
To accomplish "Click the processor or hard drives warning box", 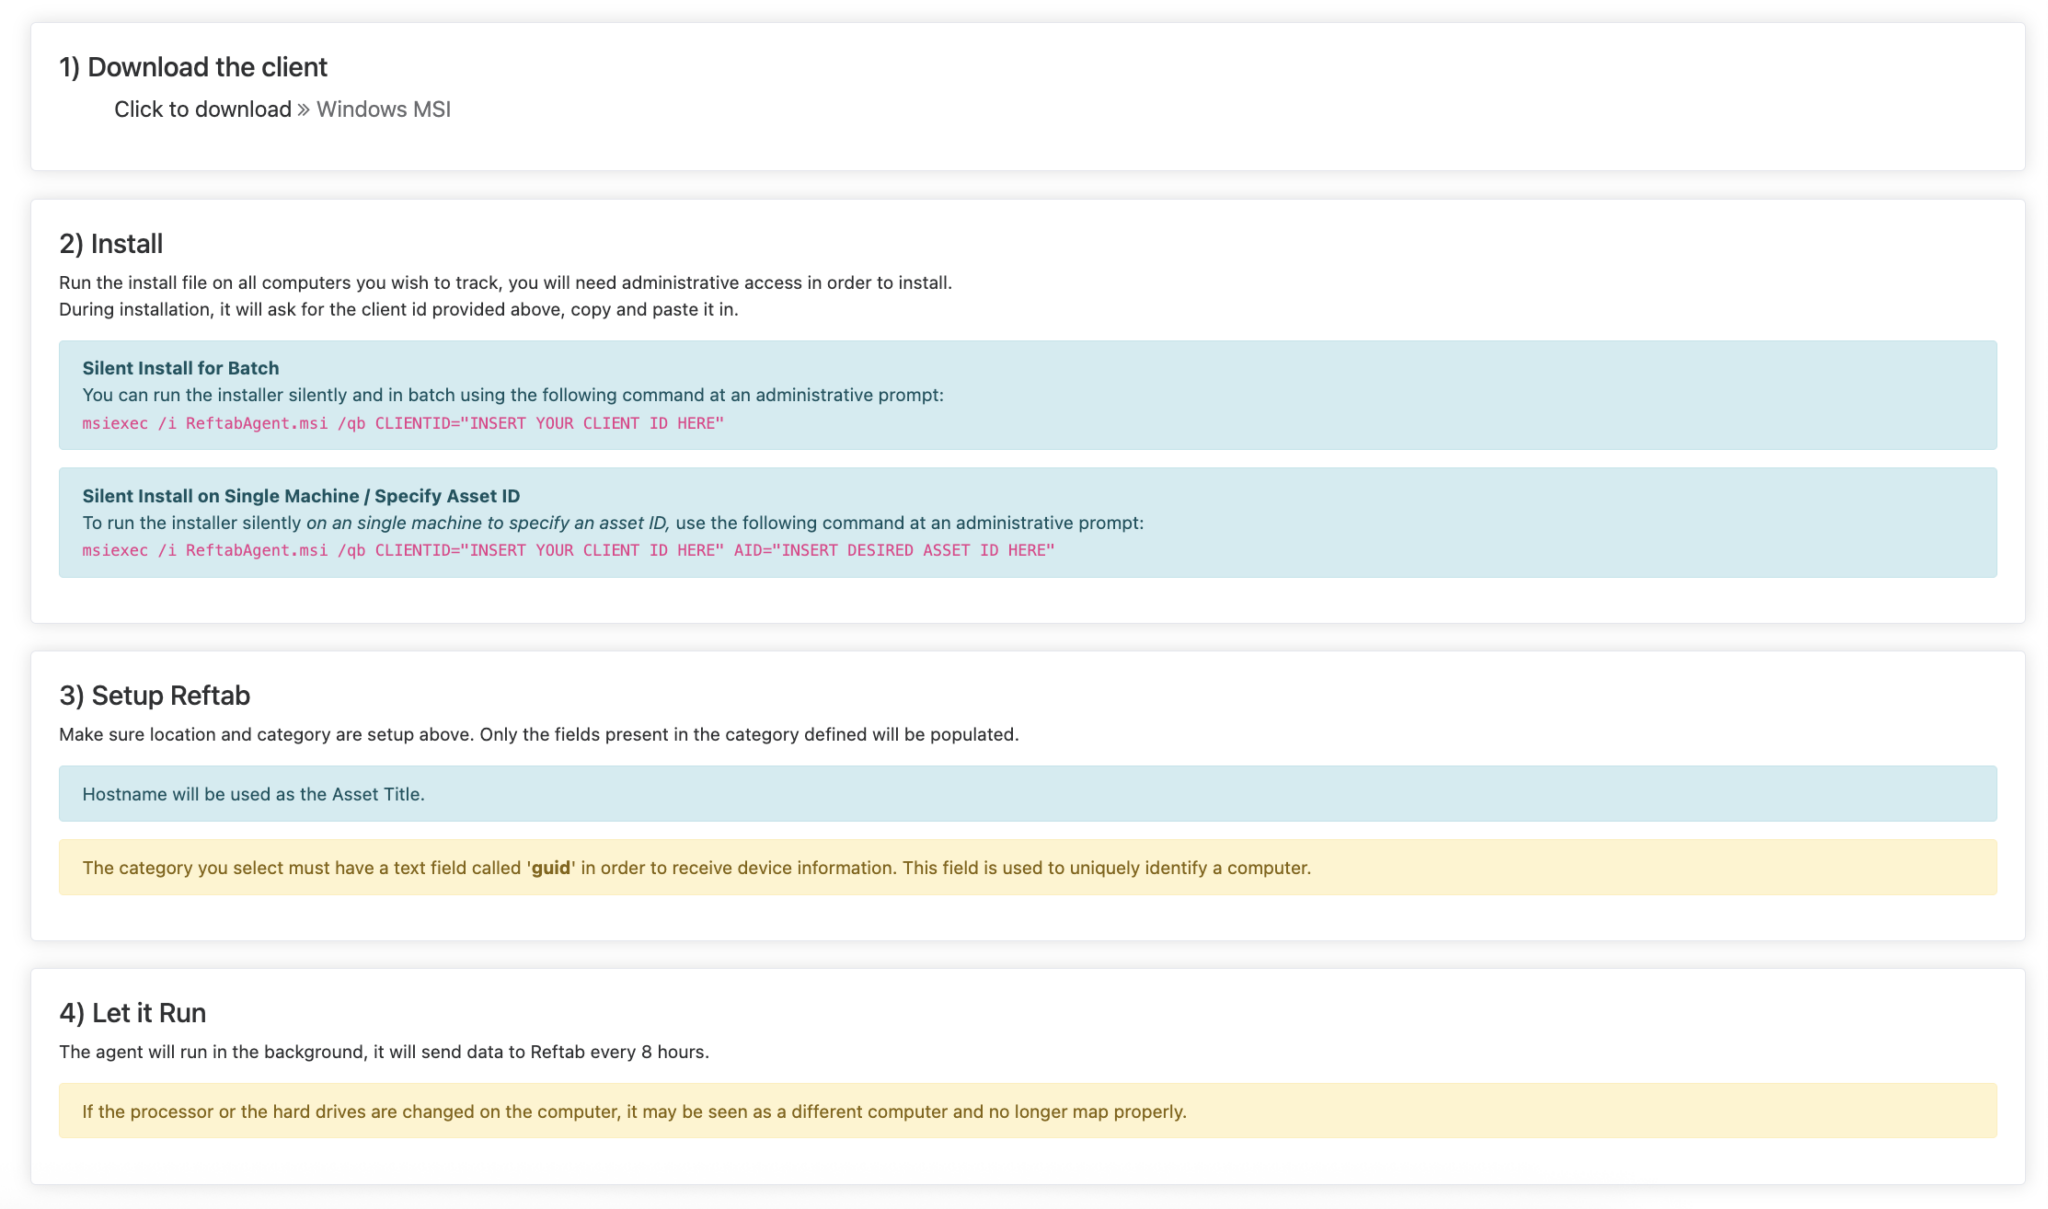I will click(1027, 1111).
